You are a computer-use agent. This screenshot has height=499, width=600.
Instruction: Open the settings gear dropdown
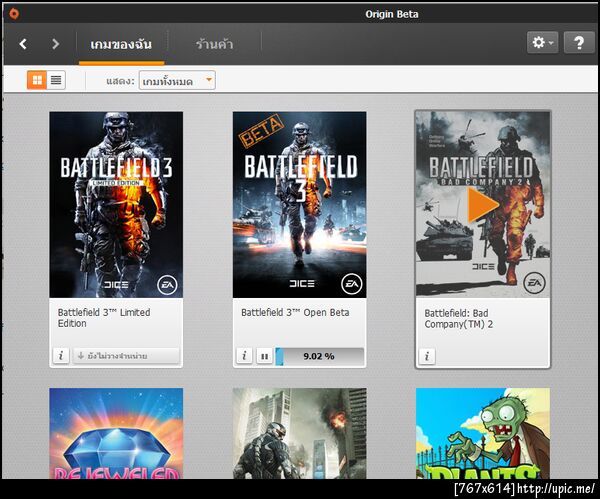coord(542,42)
